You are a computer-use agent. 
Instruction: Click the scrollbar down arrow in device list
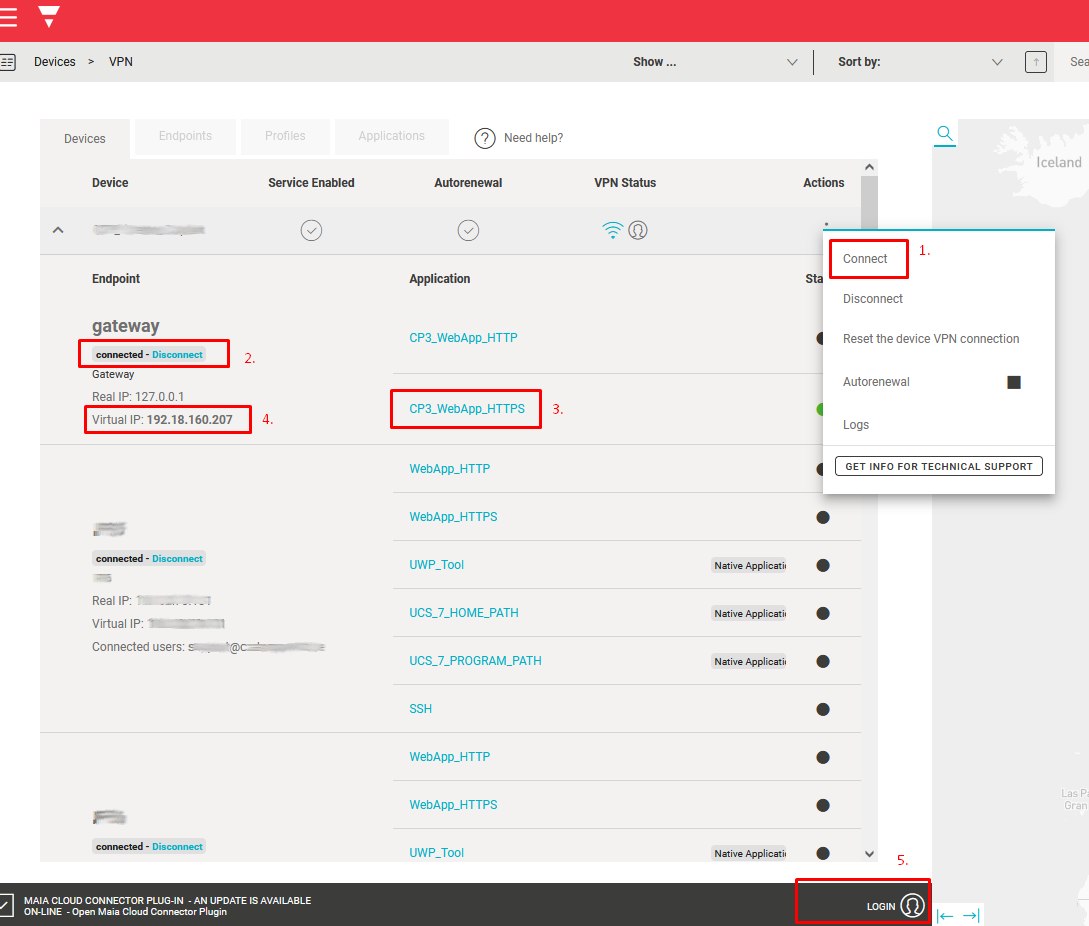(868, 854)
